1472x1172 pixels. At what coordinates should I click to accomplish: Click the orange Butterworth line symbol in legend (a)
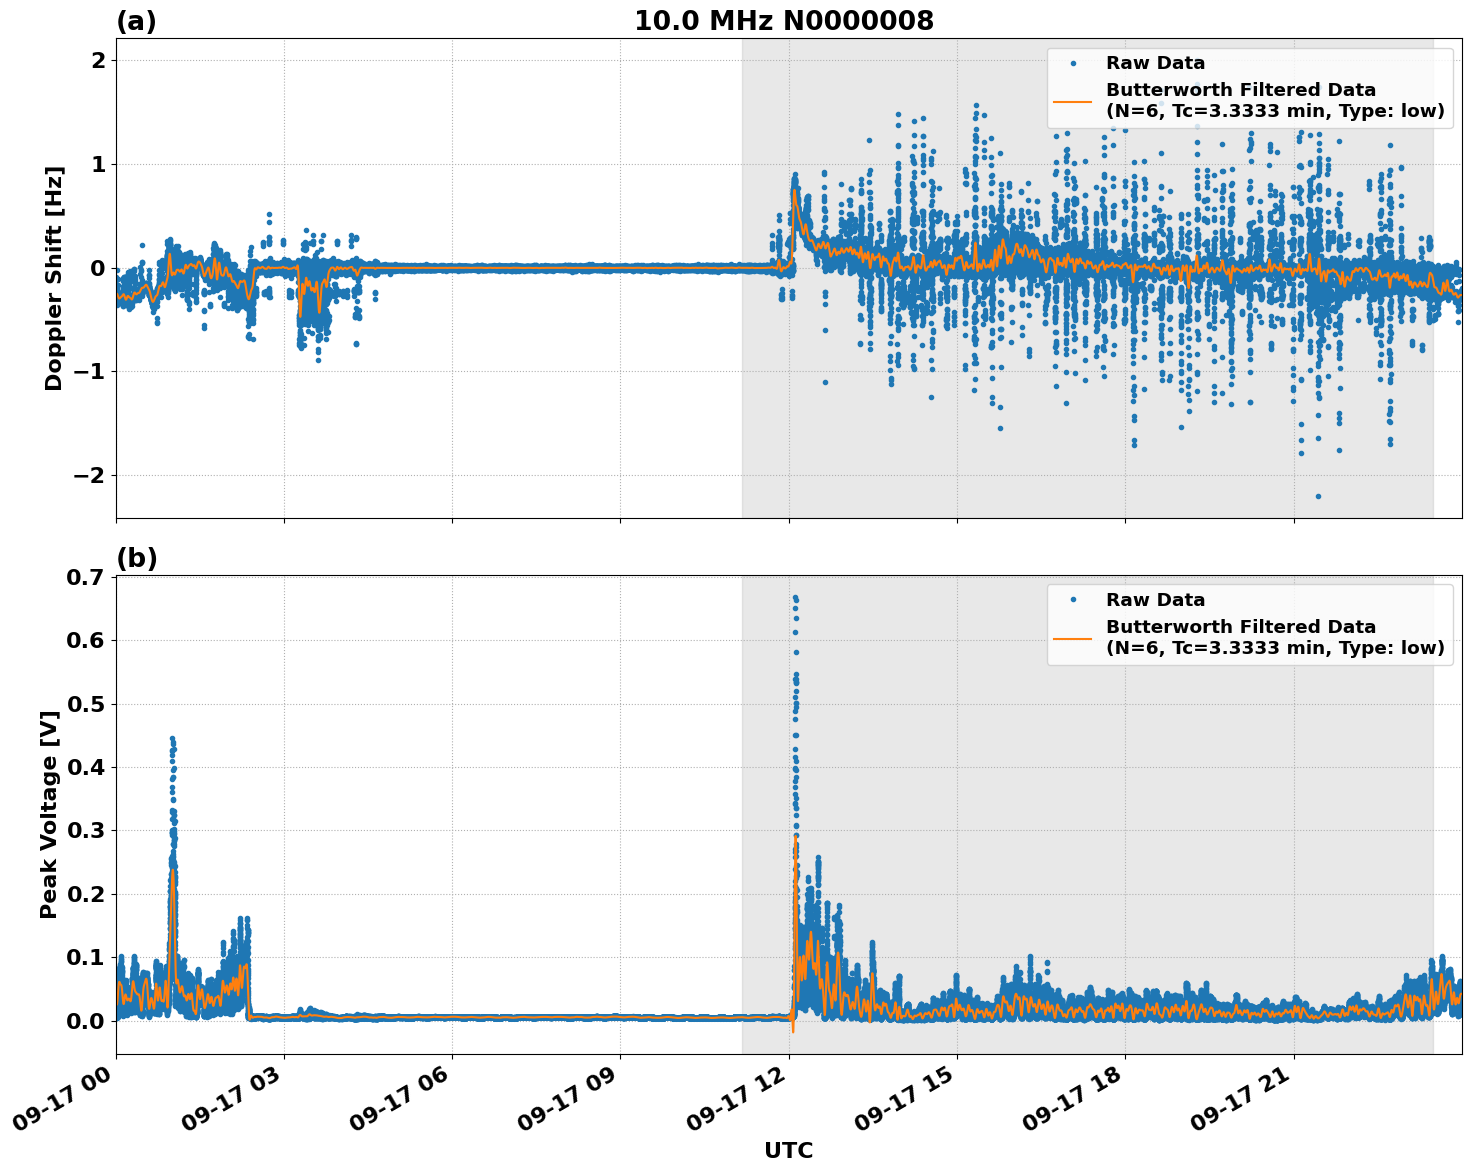[x=1075, y=100]
